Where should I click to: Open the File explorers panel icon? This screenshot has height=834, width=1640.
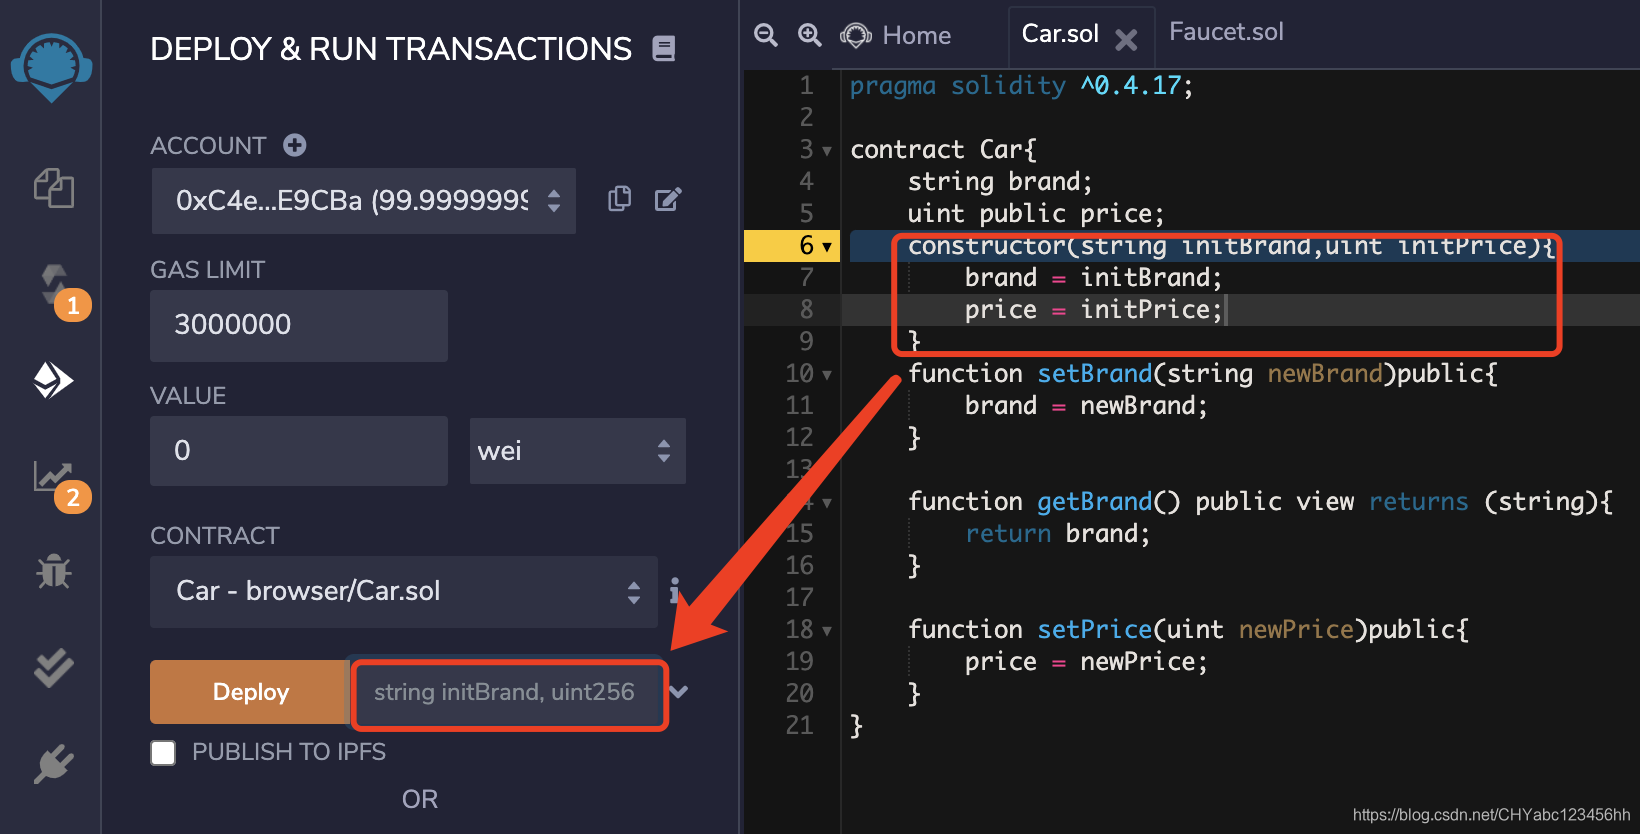[54, 188]
